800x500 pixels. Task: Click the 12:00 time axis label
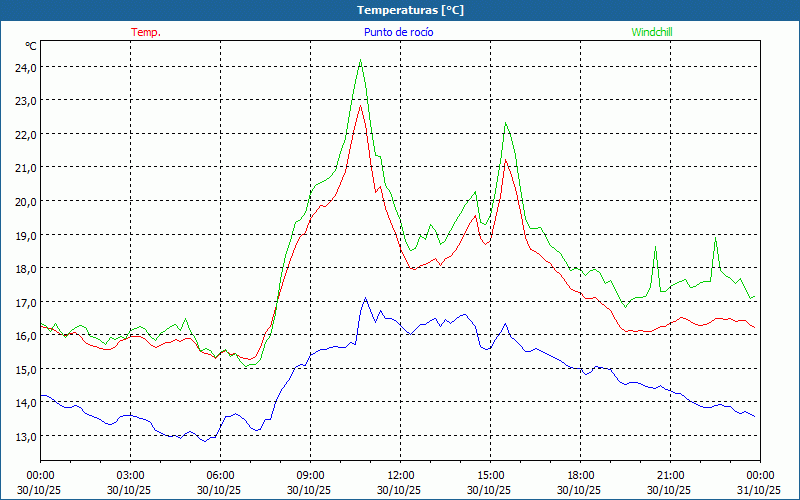(400, 475)
